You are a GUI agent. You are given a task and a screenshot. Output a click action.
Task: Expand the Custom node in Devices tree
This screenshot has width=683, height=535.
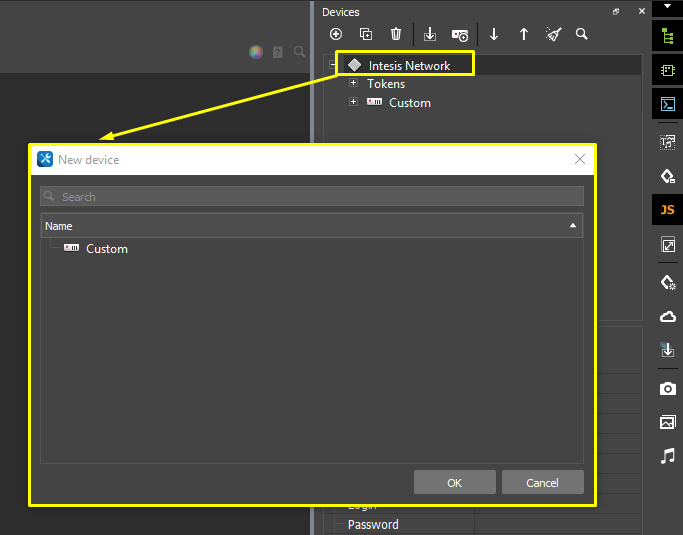click(x=353, y=103)
